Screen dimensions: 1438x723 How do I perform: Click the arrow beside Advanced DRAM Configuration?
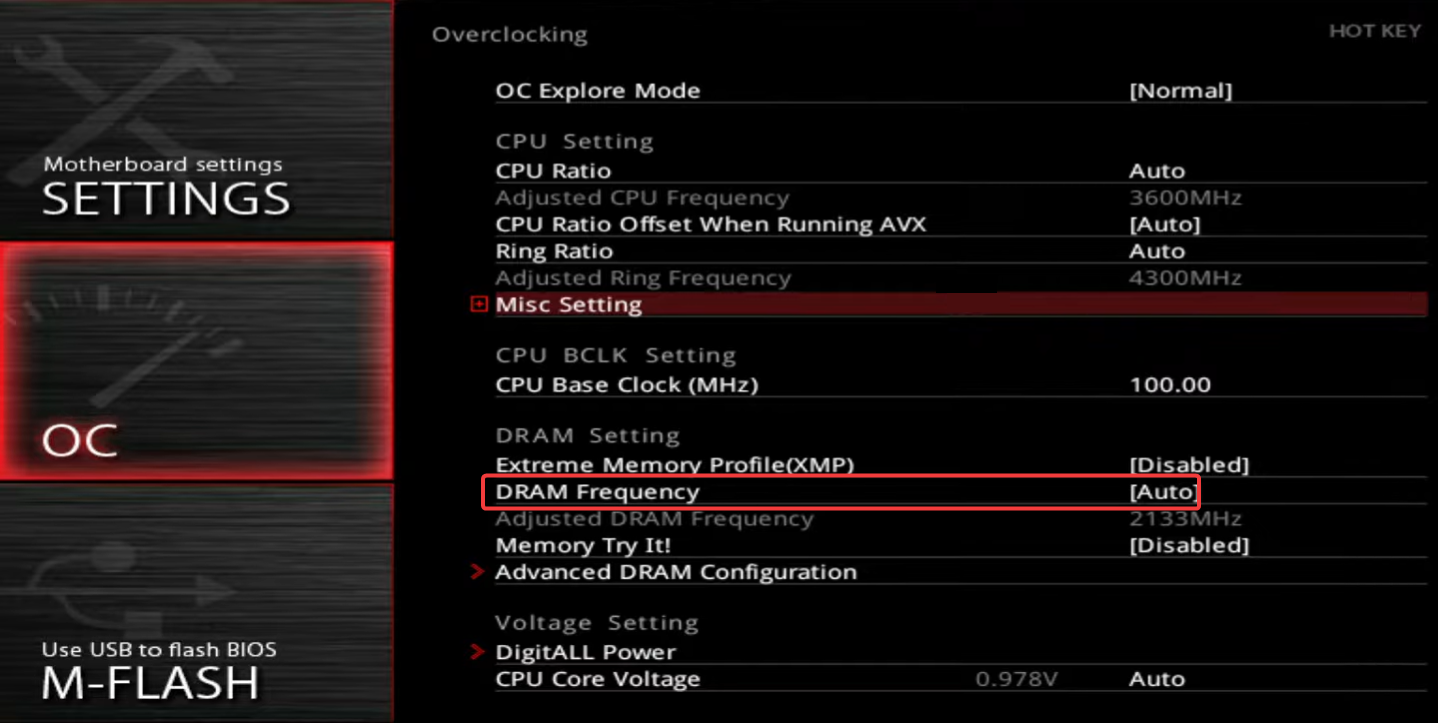[x=478, y=572]
